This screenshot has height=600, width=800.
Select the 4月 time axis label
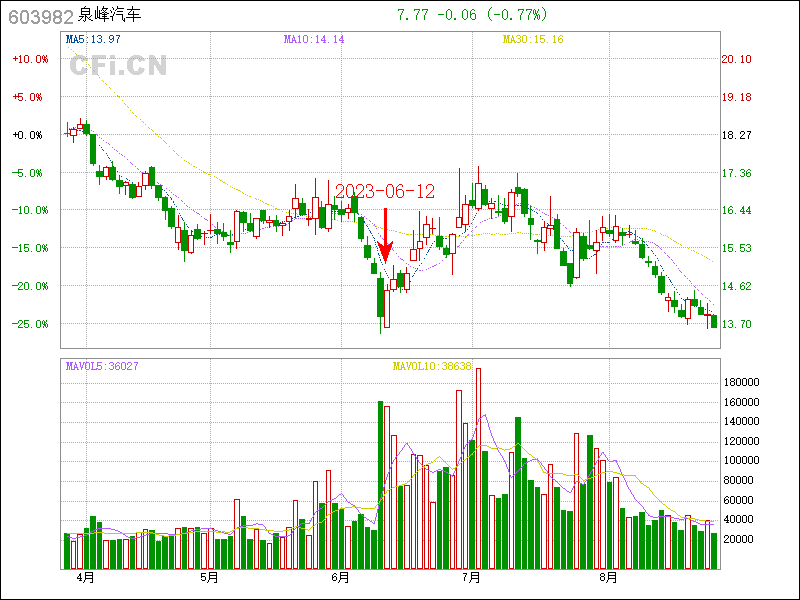pos(87,578)
